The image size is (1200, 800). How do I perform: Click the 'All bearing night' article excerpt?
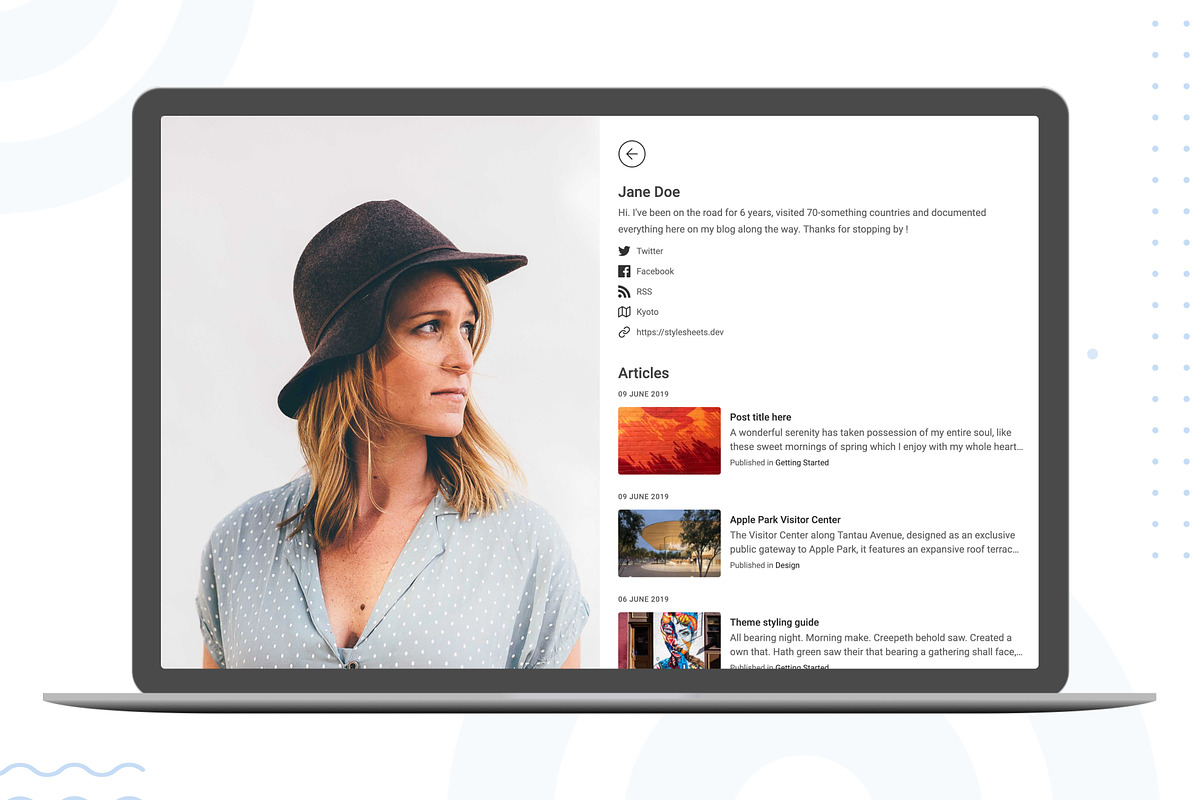(x=876, y=645)
